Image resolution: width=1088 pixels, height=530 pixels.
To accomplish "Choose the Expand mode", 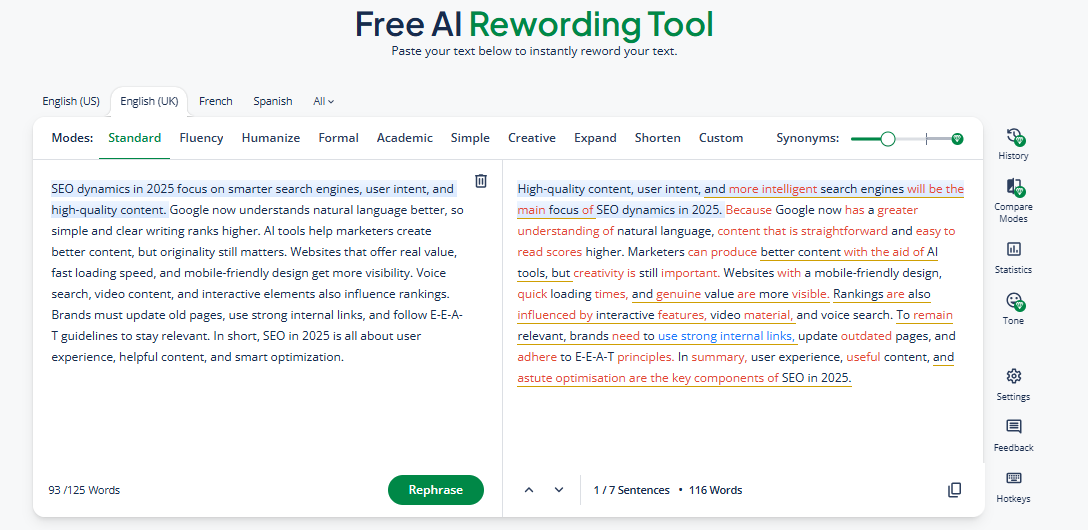I will 595,138.
